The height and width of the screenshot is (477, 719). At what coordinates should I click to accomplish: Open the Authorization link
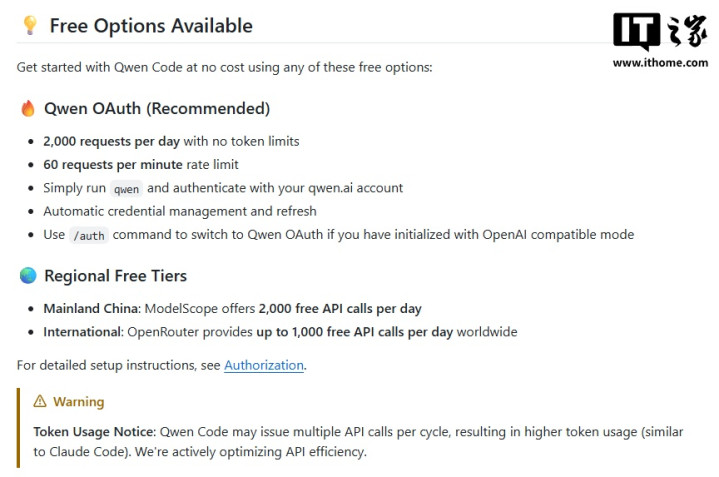tap(264, 365)
